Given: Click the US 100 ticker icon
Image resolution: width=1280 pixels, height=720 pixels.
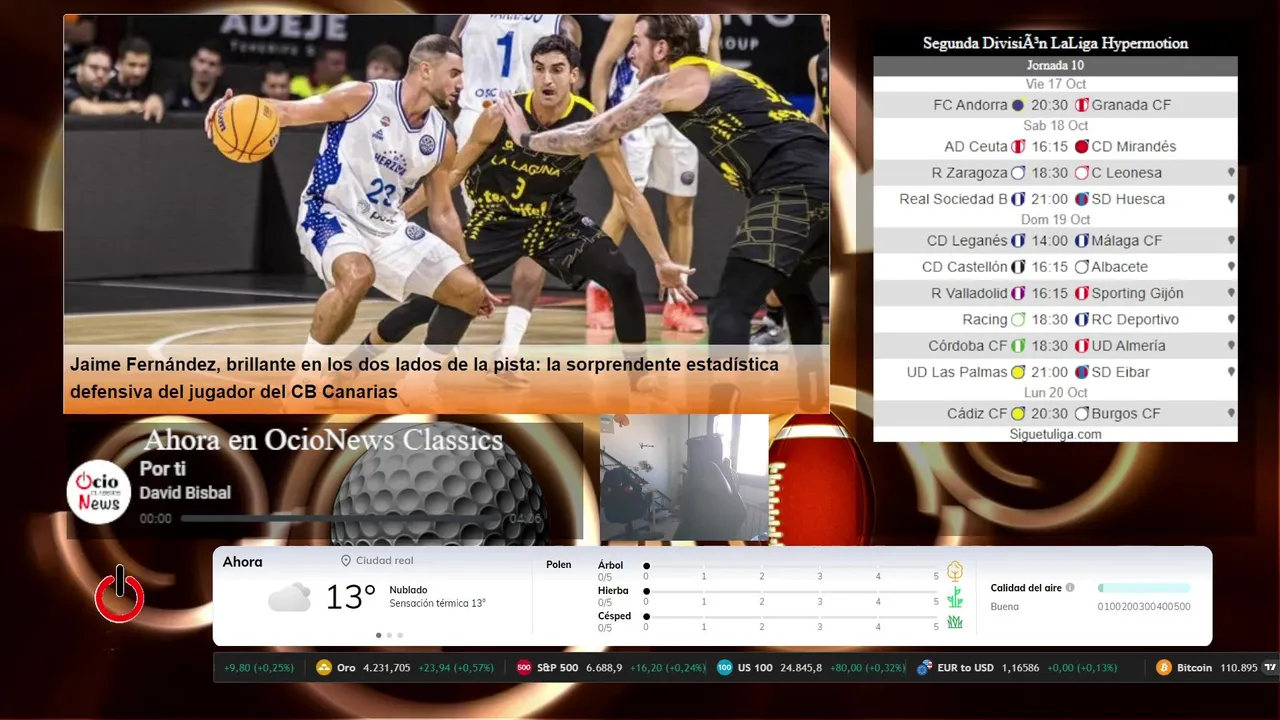Looking at the screenshot, I should pyautogui.click(x=725, y=668).
